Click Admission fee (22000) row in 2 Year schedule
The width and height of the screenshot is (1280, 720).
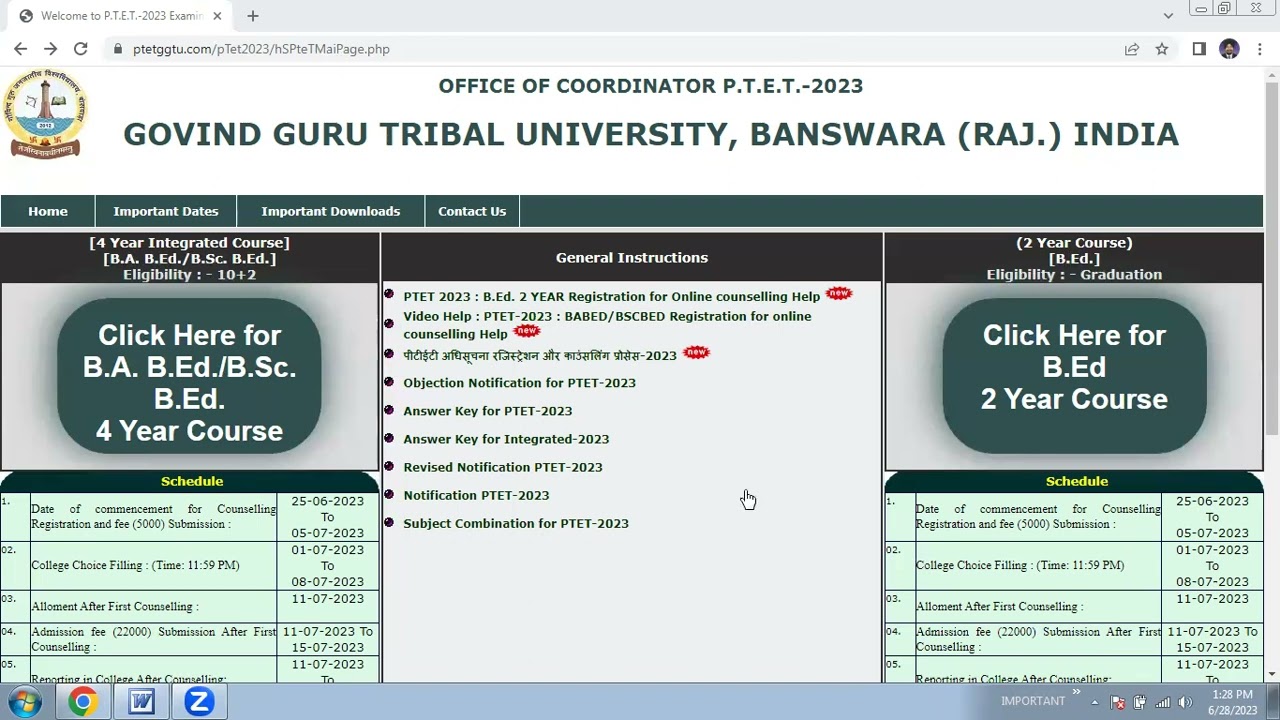[1074, 639]
